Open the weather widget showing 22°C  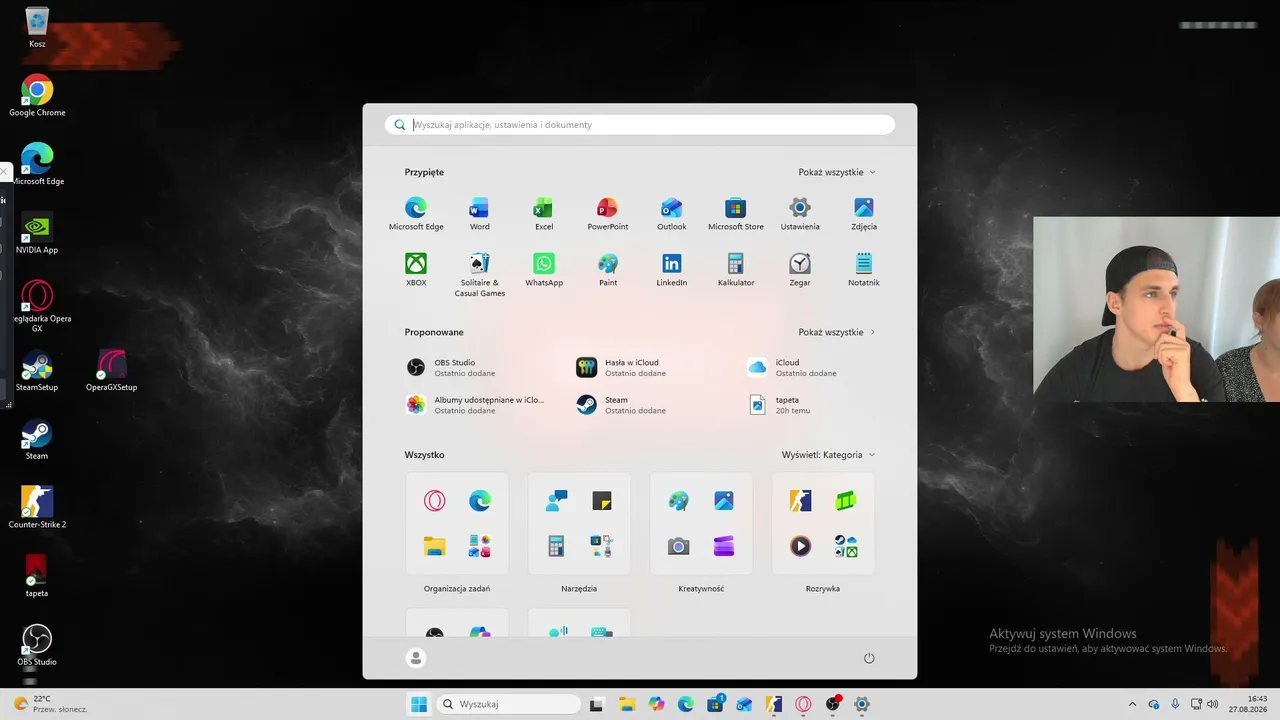coord(50,704)
